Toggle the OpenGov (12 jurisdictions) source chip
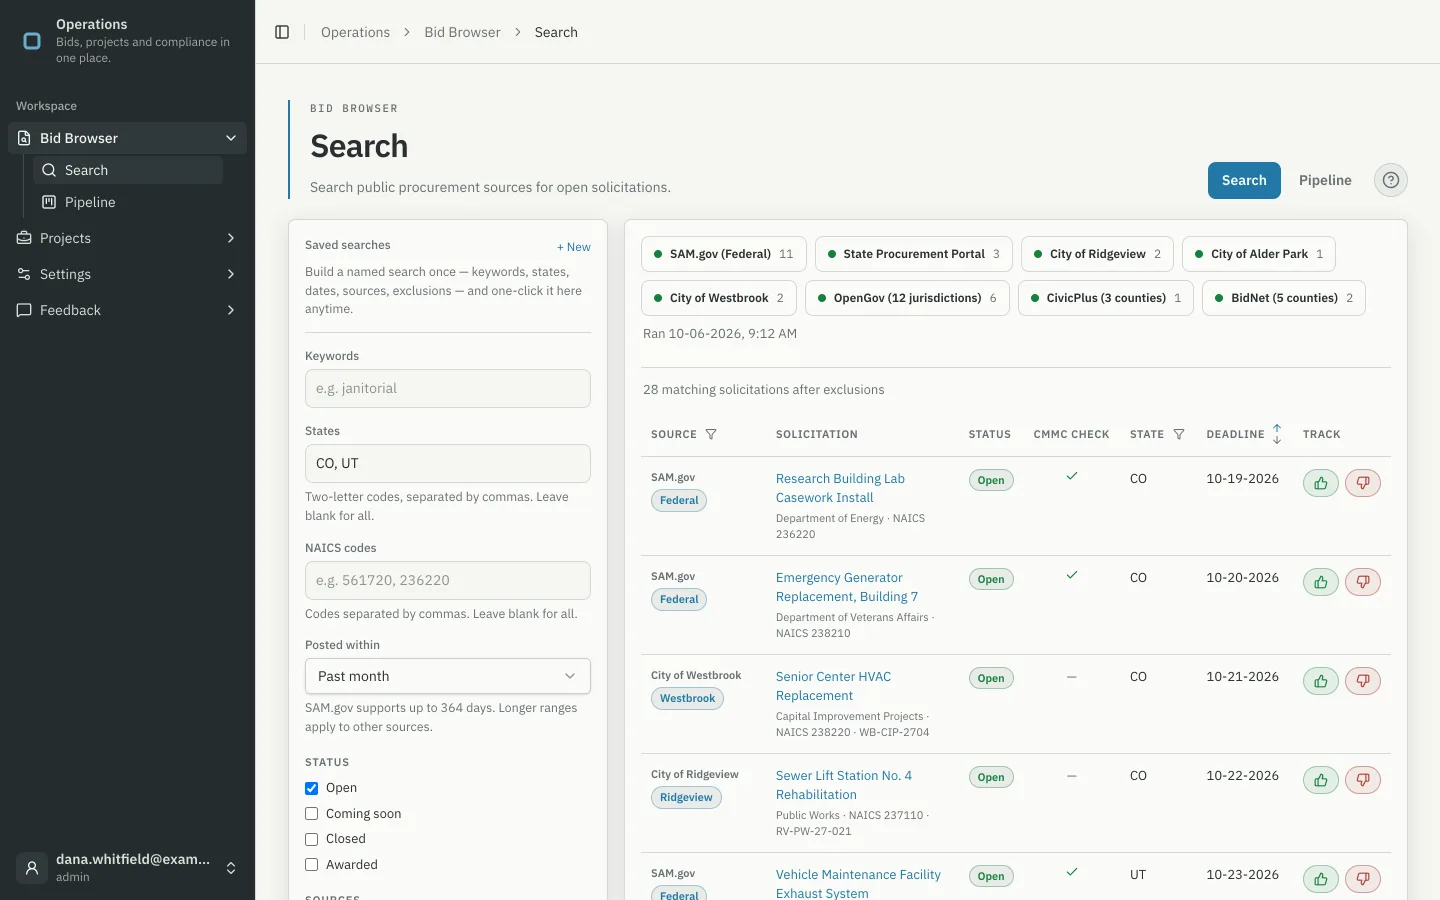Viewport: 1440px width, 900px height. 907,298
